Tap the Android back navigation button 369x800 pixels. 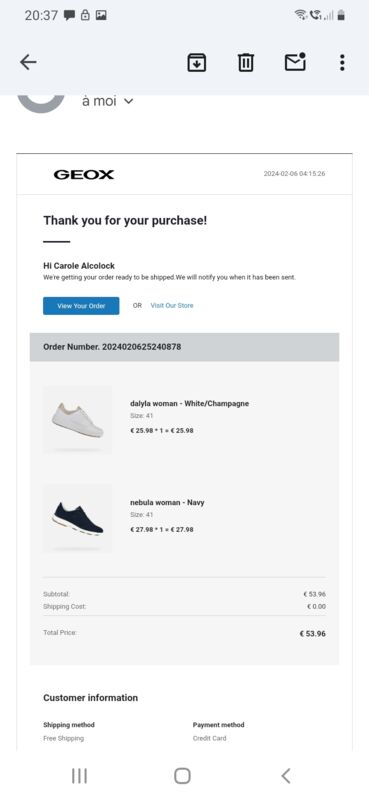[x=286, y=776]
